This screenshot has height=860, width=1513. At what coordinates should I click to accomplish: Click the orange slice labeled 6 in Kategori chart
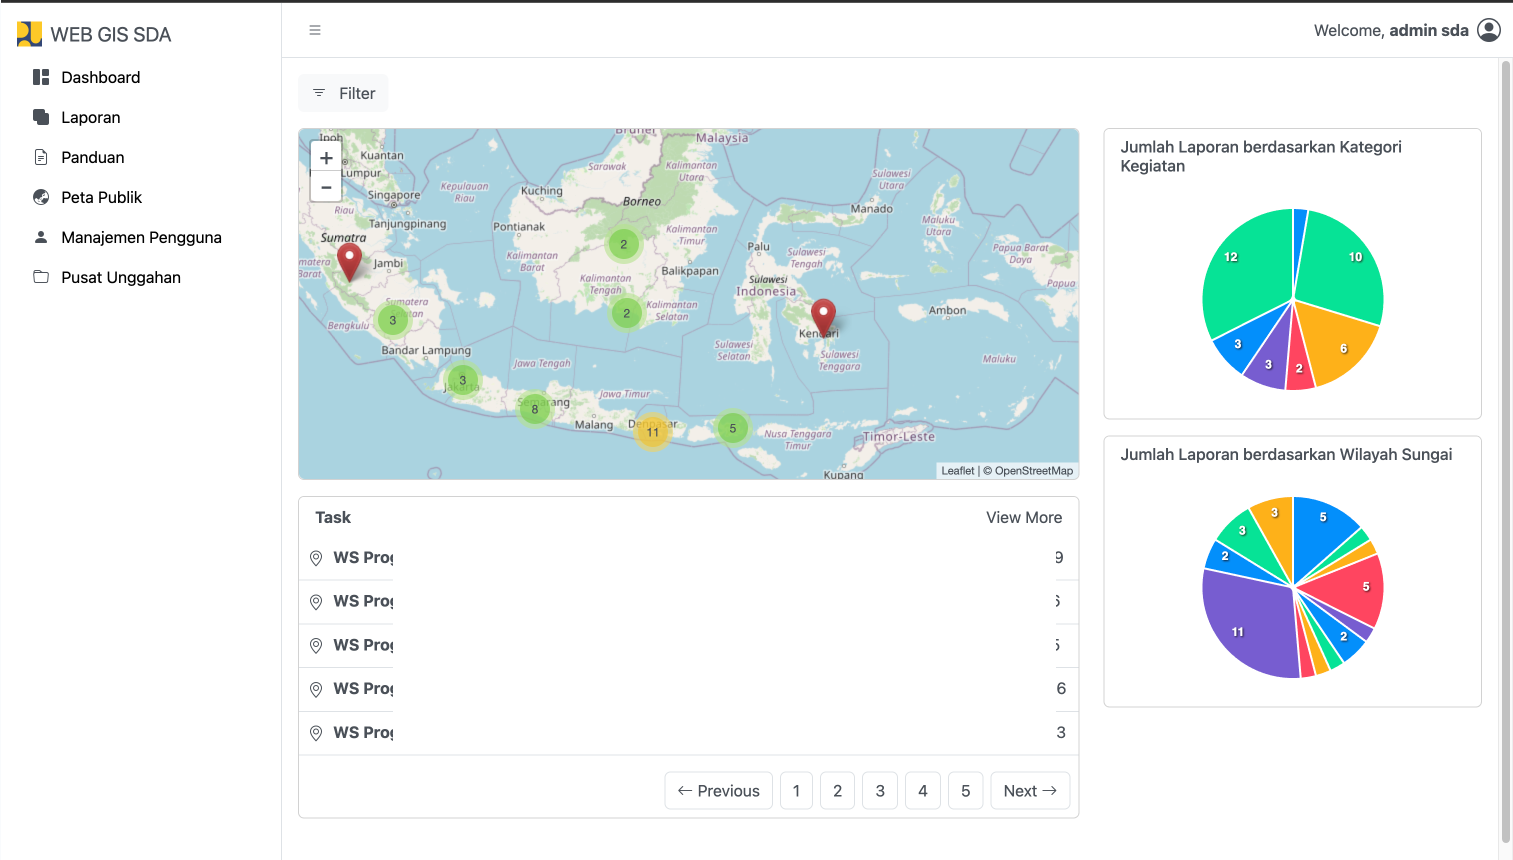point(1340,345)
